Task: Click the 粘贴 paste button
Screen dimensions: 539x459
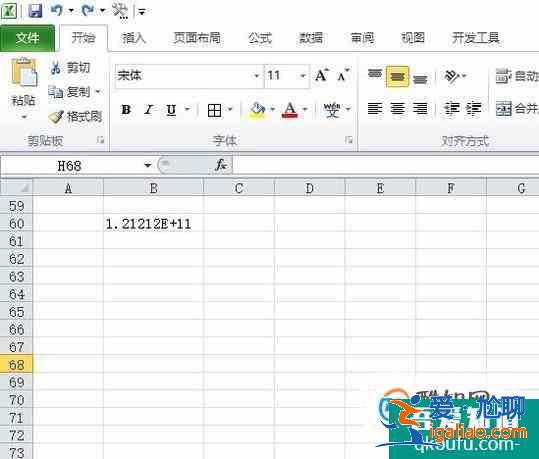Action: 24,89
